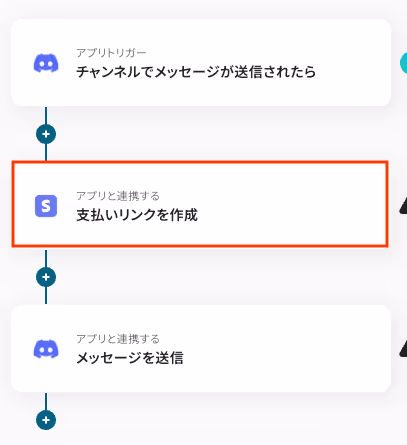This screenshot has width=407, height=445.
Task: Click the Discord icon beside メッセージを送信
Action: 46,349
